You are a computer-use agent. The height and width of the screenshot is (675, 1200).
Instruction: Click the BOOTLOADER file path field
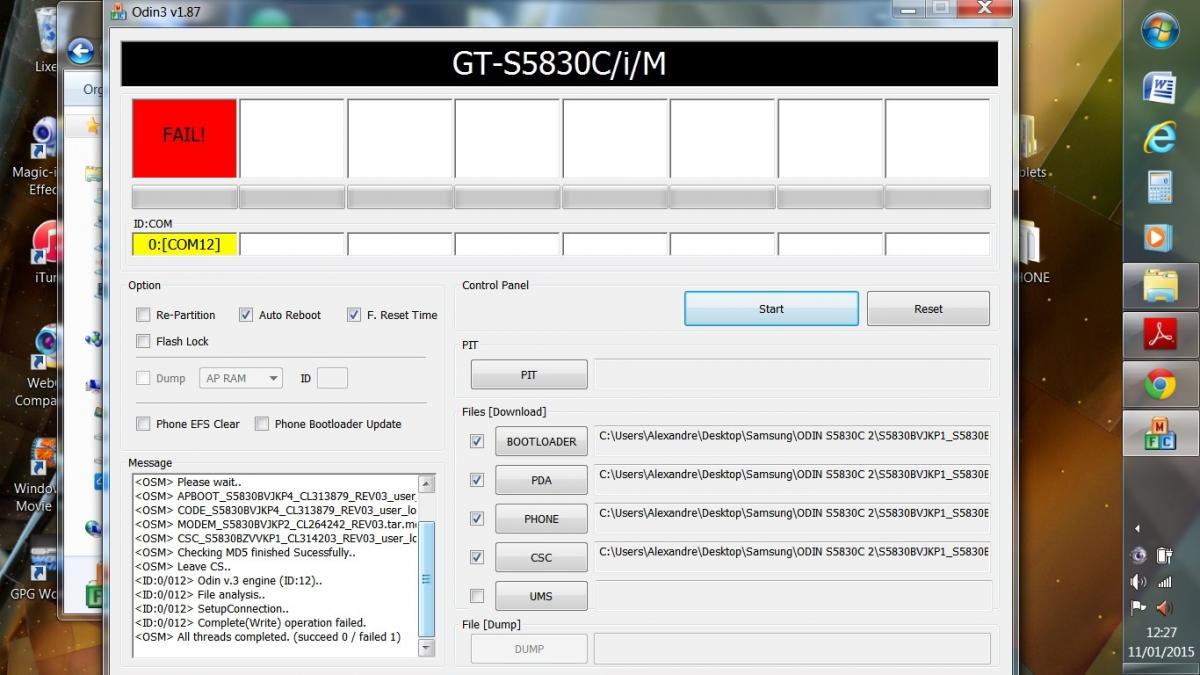click(x=792, y=440)
